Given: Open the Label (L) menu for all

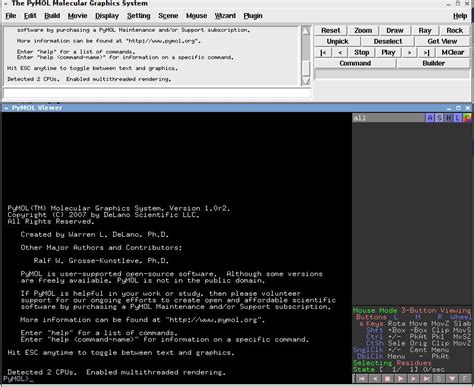Looking at the screenshot, I should click(458, 118).
